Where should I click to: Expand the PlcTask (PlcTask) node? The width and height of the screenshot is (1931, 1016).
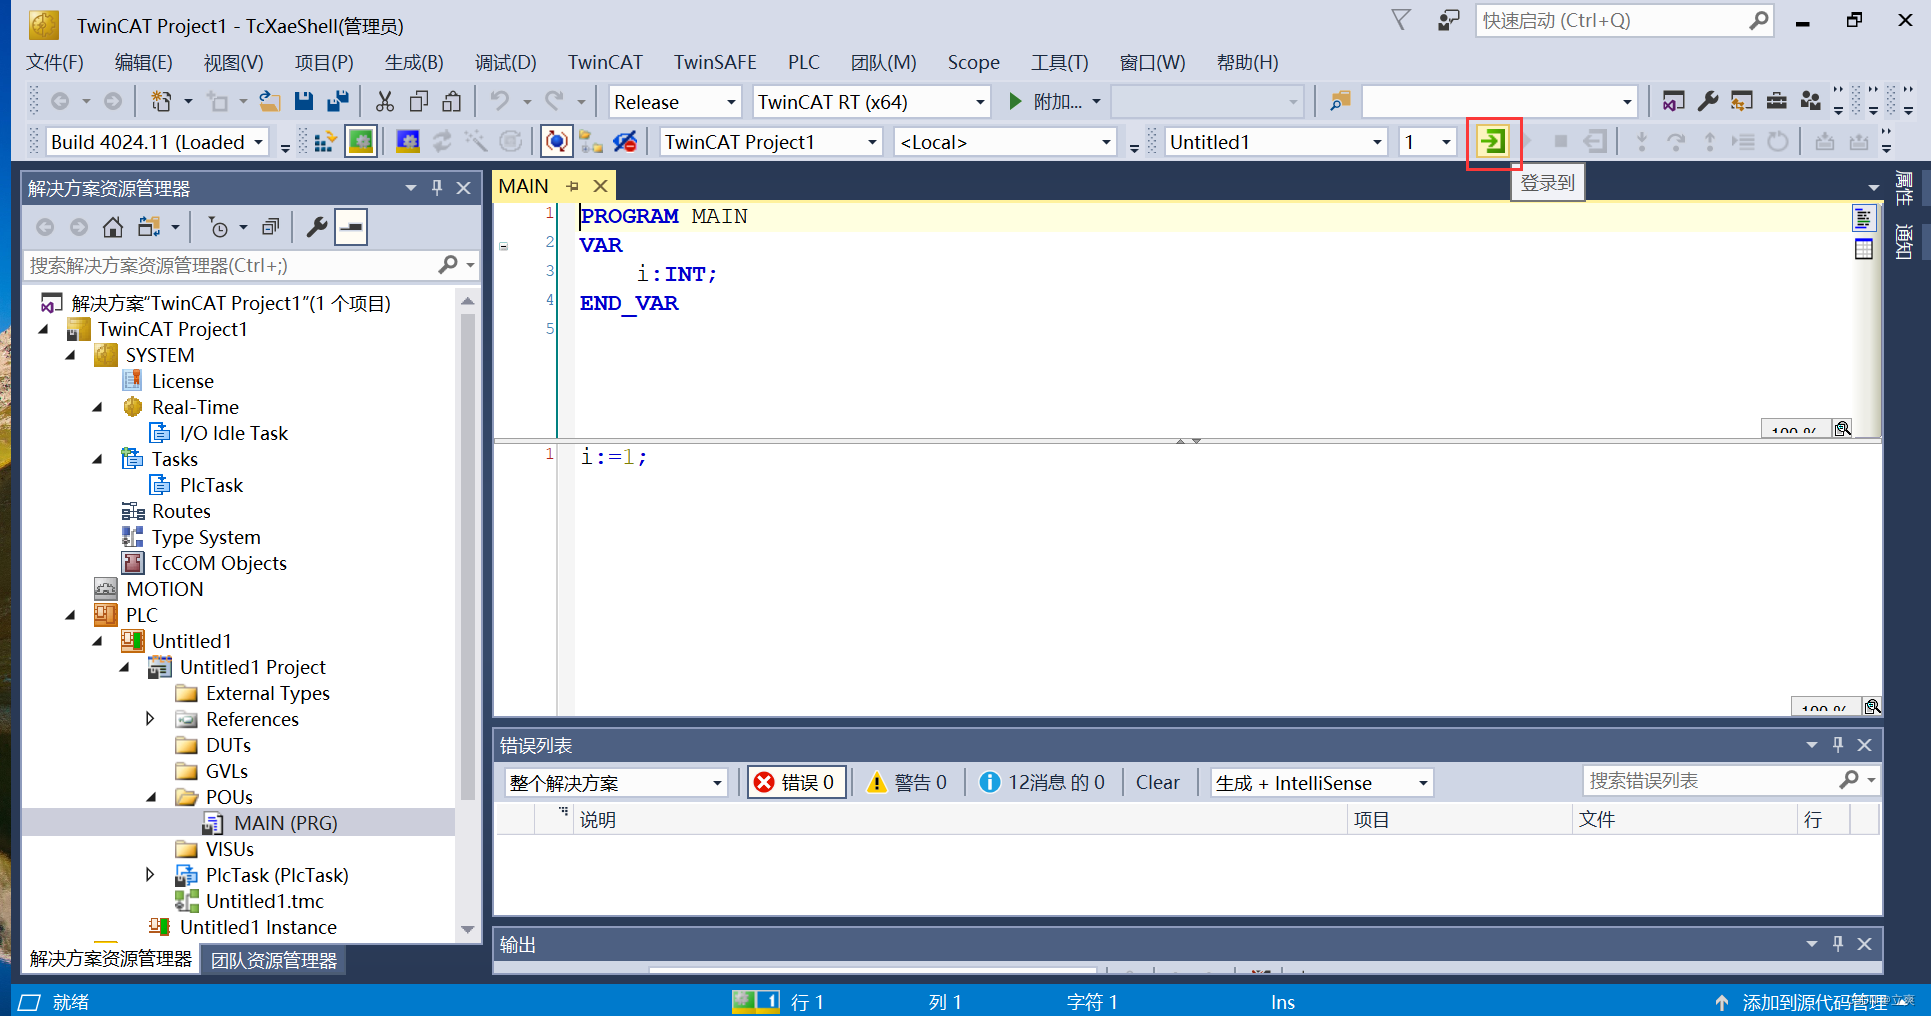tap(150, 875)
